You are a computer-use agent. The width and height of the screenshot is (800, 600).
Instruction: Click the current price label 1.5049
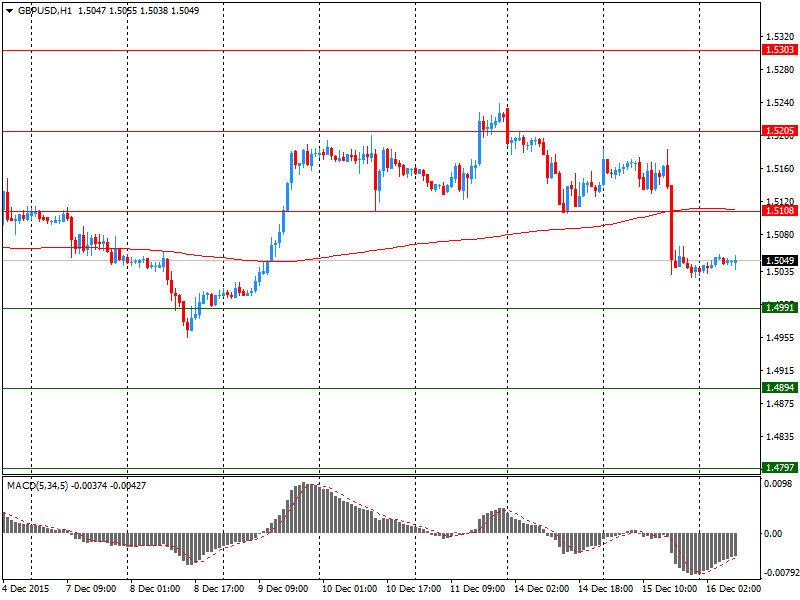click(x=779, y=261)
